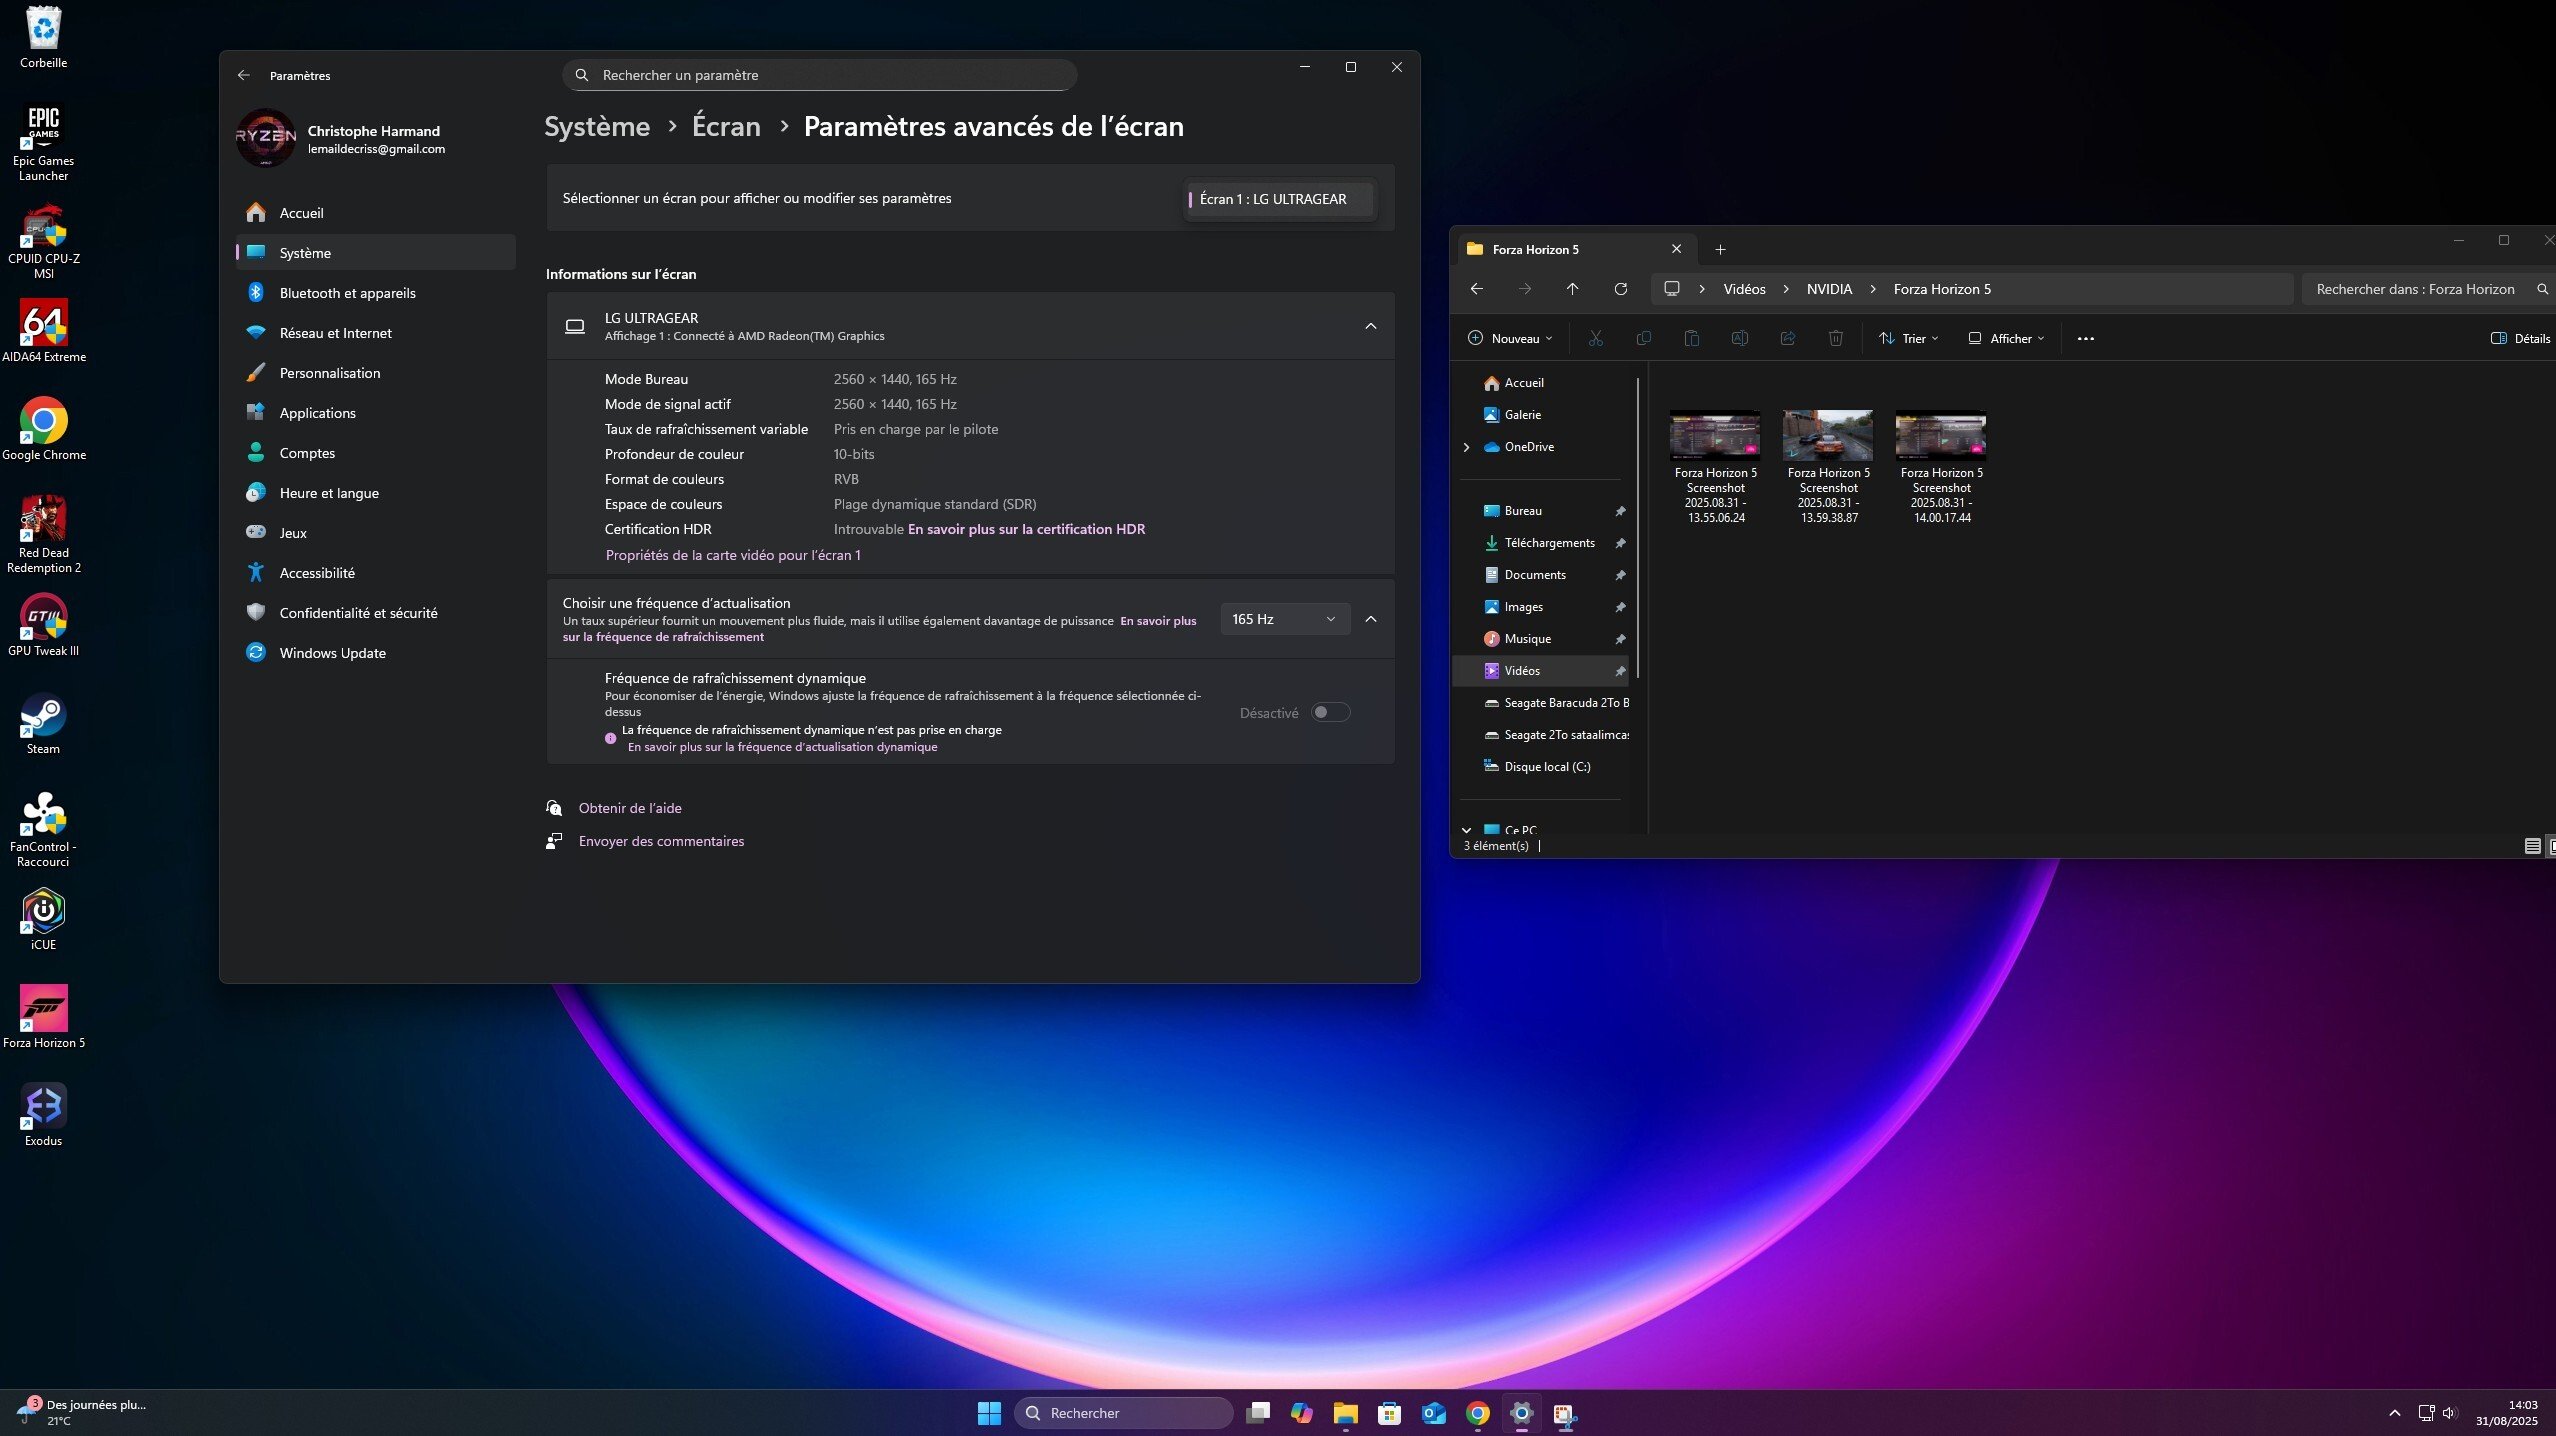Select Accueil in Settings sidebar
The width and height of the screenshot is (2556, 1436).
click(376, 213)
